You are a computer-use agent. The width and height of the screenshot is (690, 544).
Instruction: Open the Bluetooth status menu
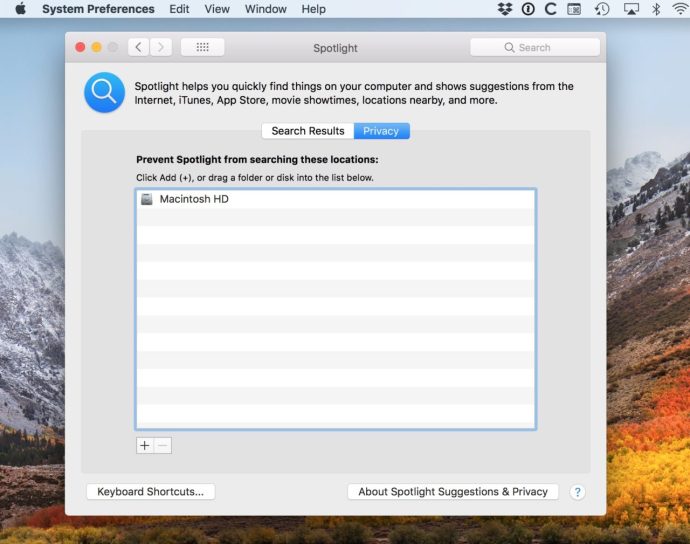coord(656,9)
